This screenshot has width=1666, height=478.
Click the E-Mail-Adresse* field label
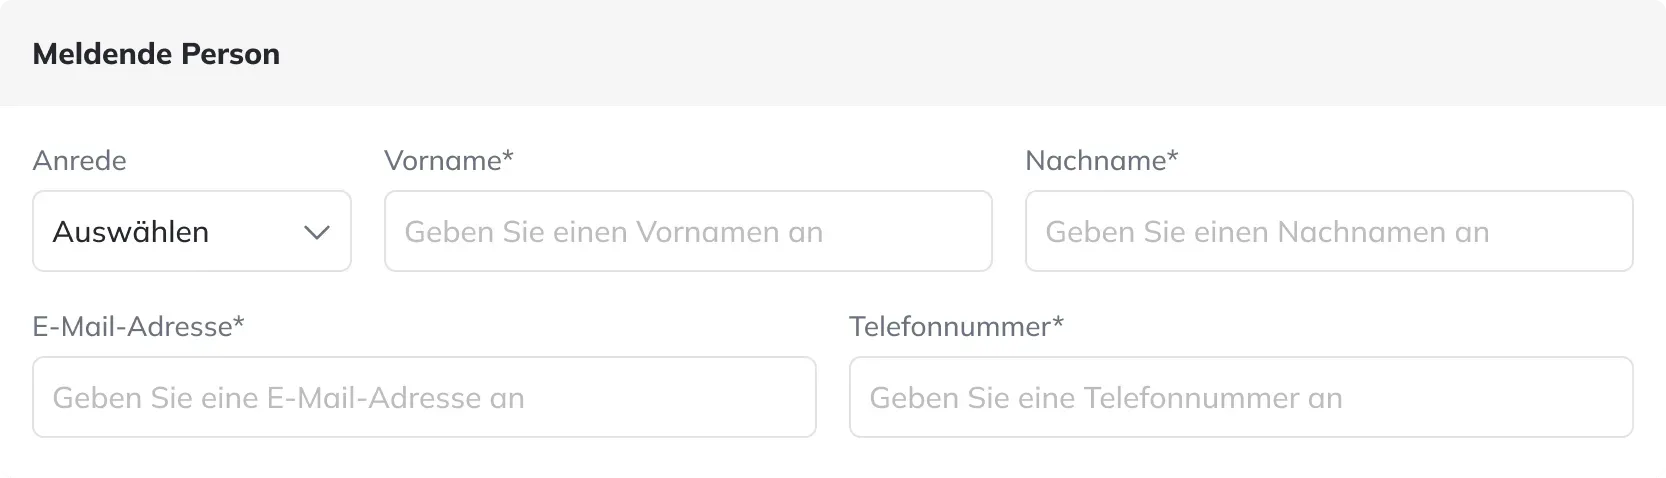point(139,327)
